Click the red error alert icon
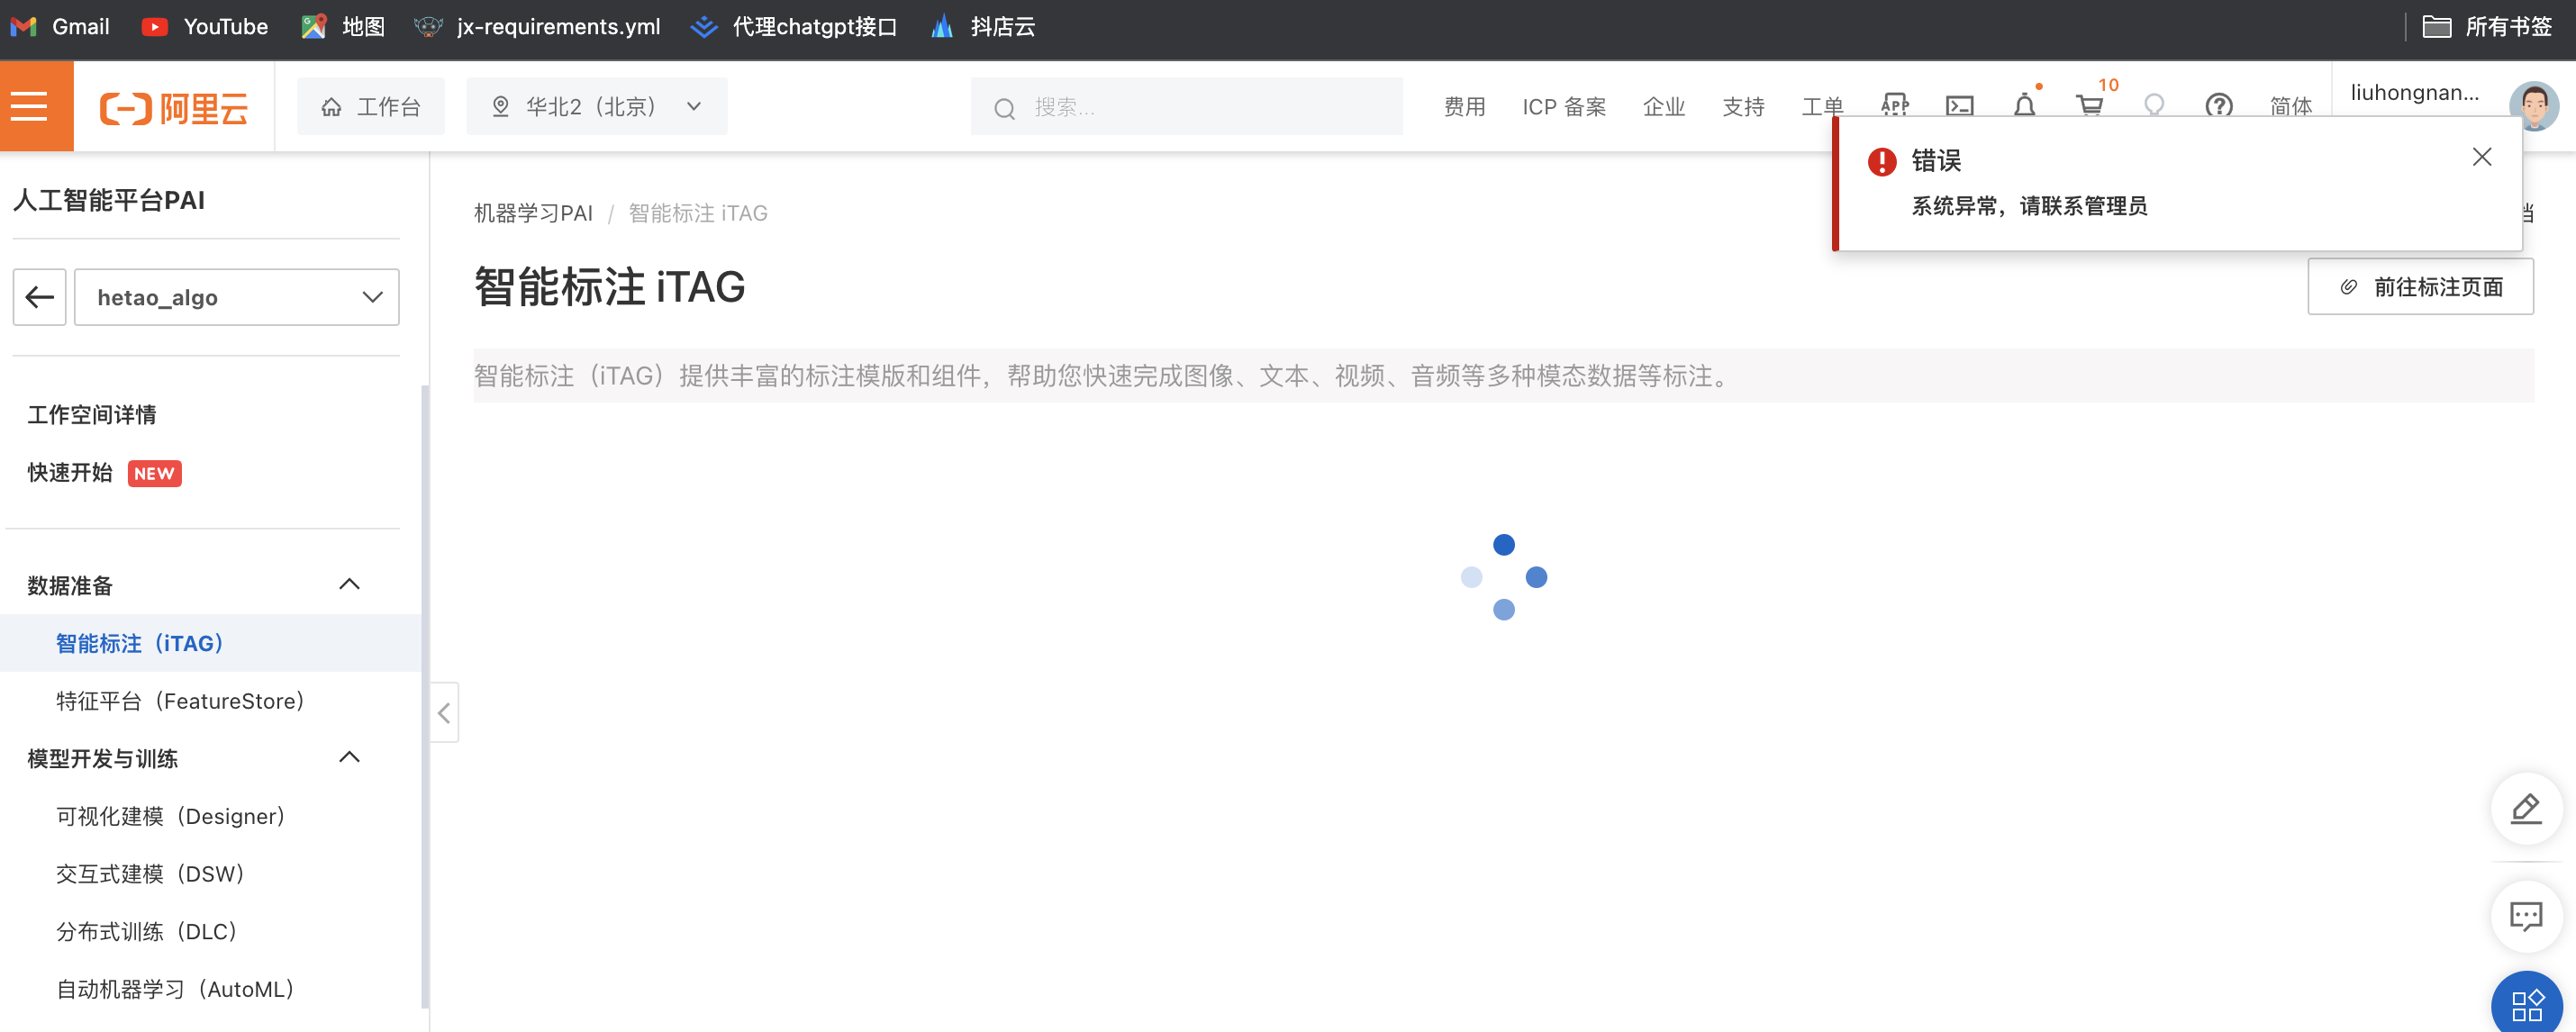This screenshot has height=1032, width=2576. [x=1881, y=161]
